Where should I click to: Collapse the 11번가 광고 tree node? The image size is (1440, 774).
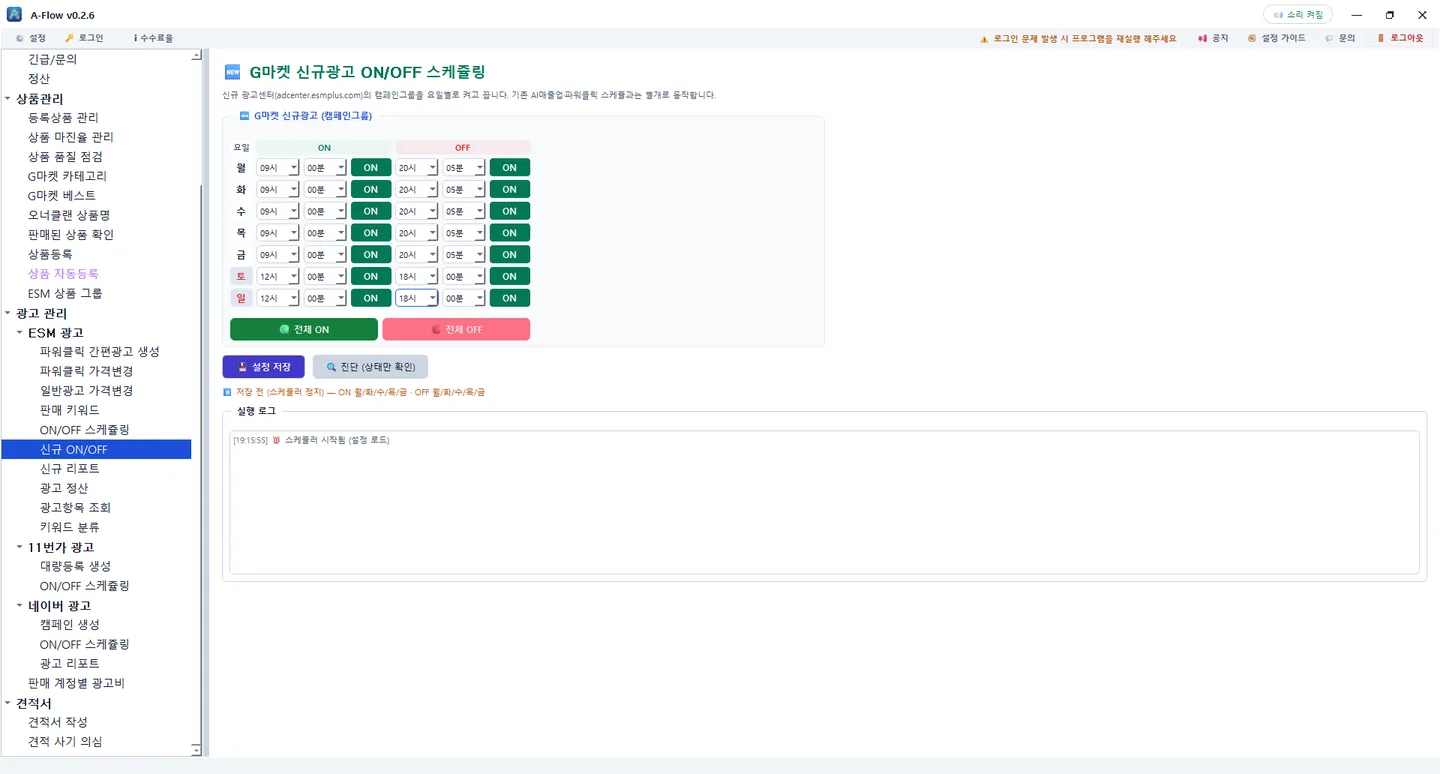tap(20, 548)
